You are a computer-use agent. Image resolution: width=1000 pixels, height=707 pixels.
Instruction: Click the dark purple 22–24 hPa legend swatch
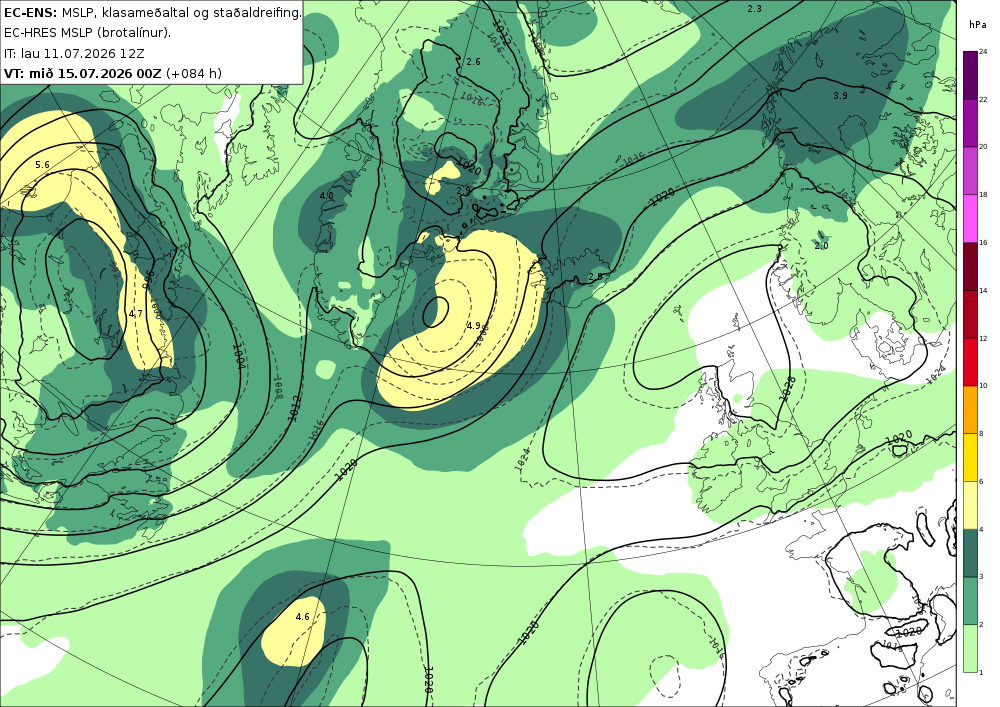(x=971, y=75)
